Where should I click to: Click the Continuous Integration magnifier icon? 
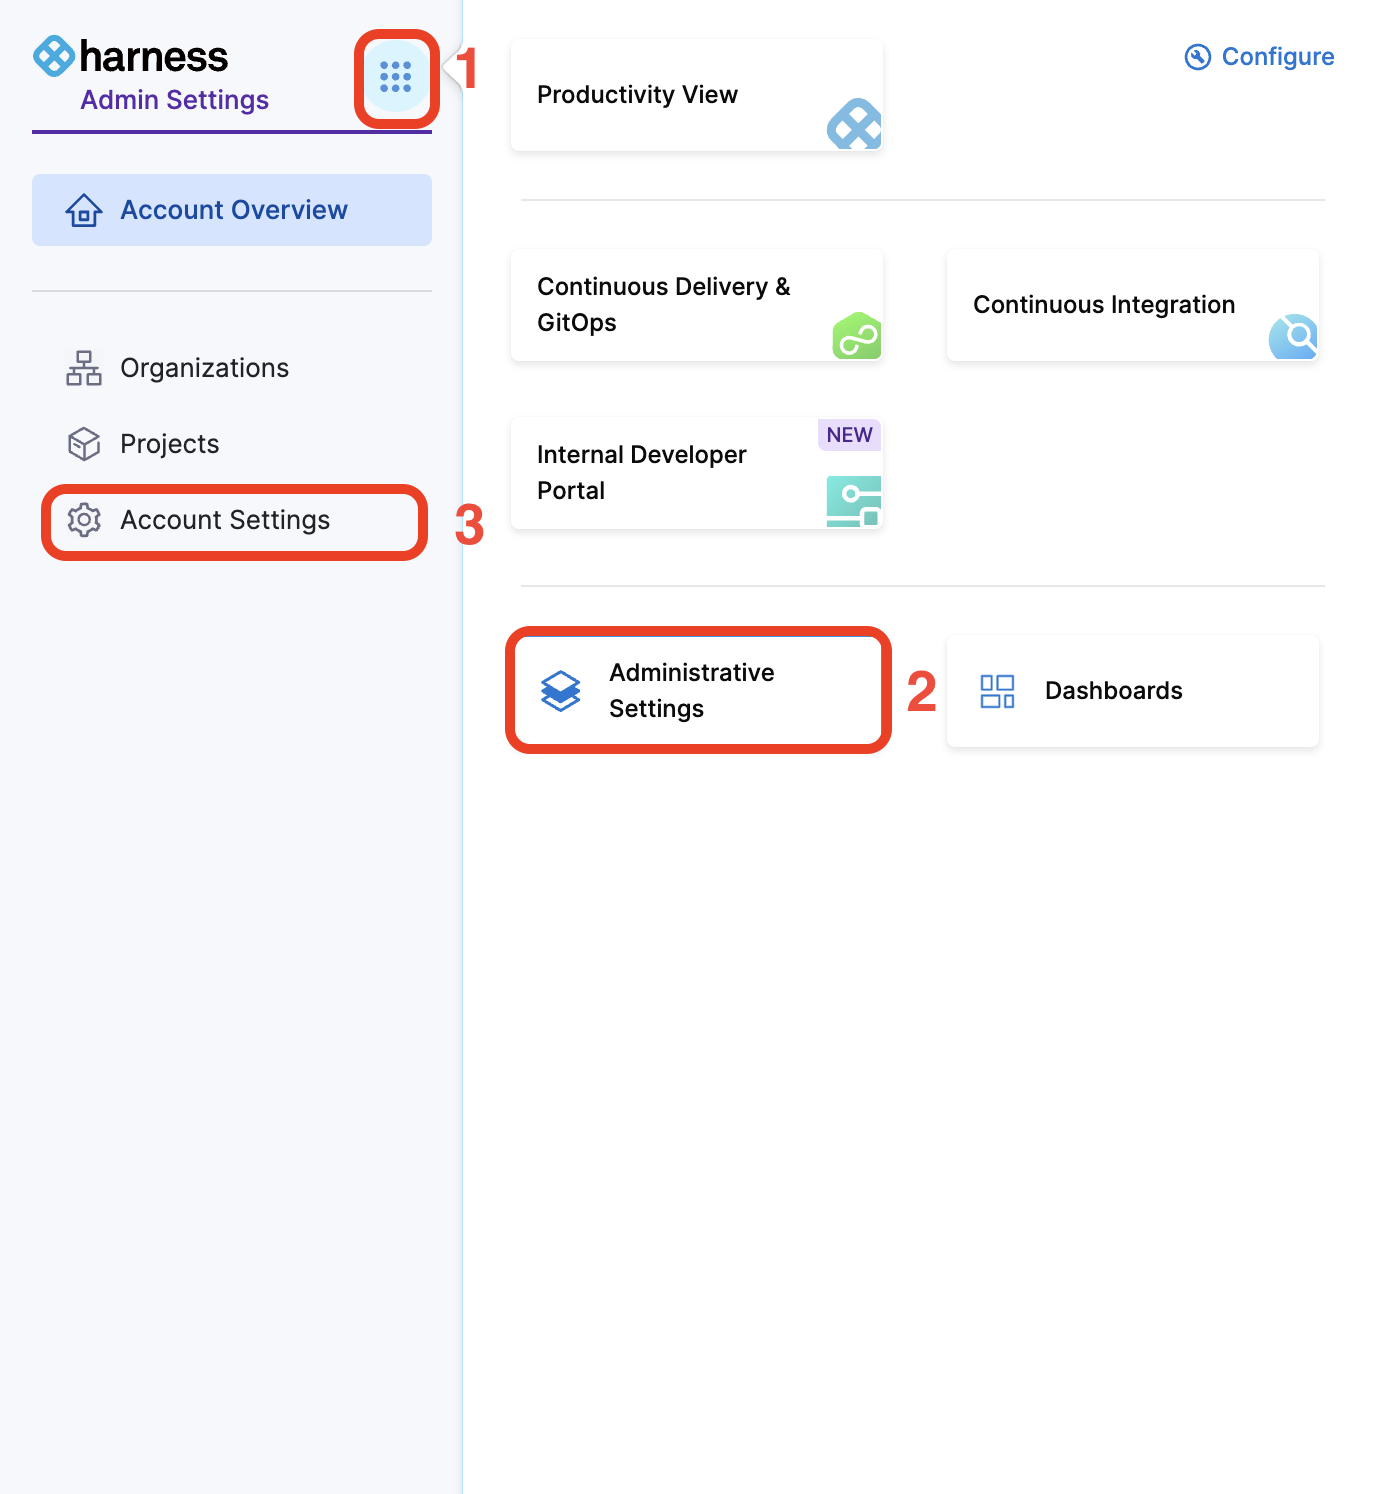click(x=1294, y=337)
